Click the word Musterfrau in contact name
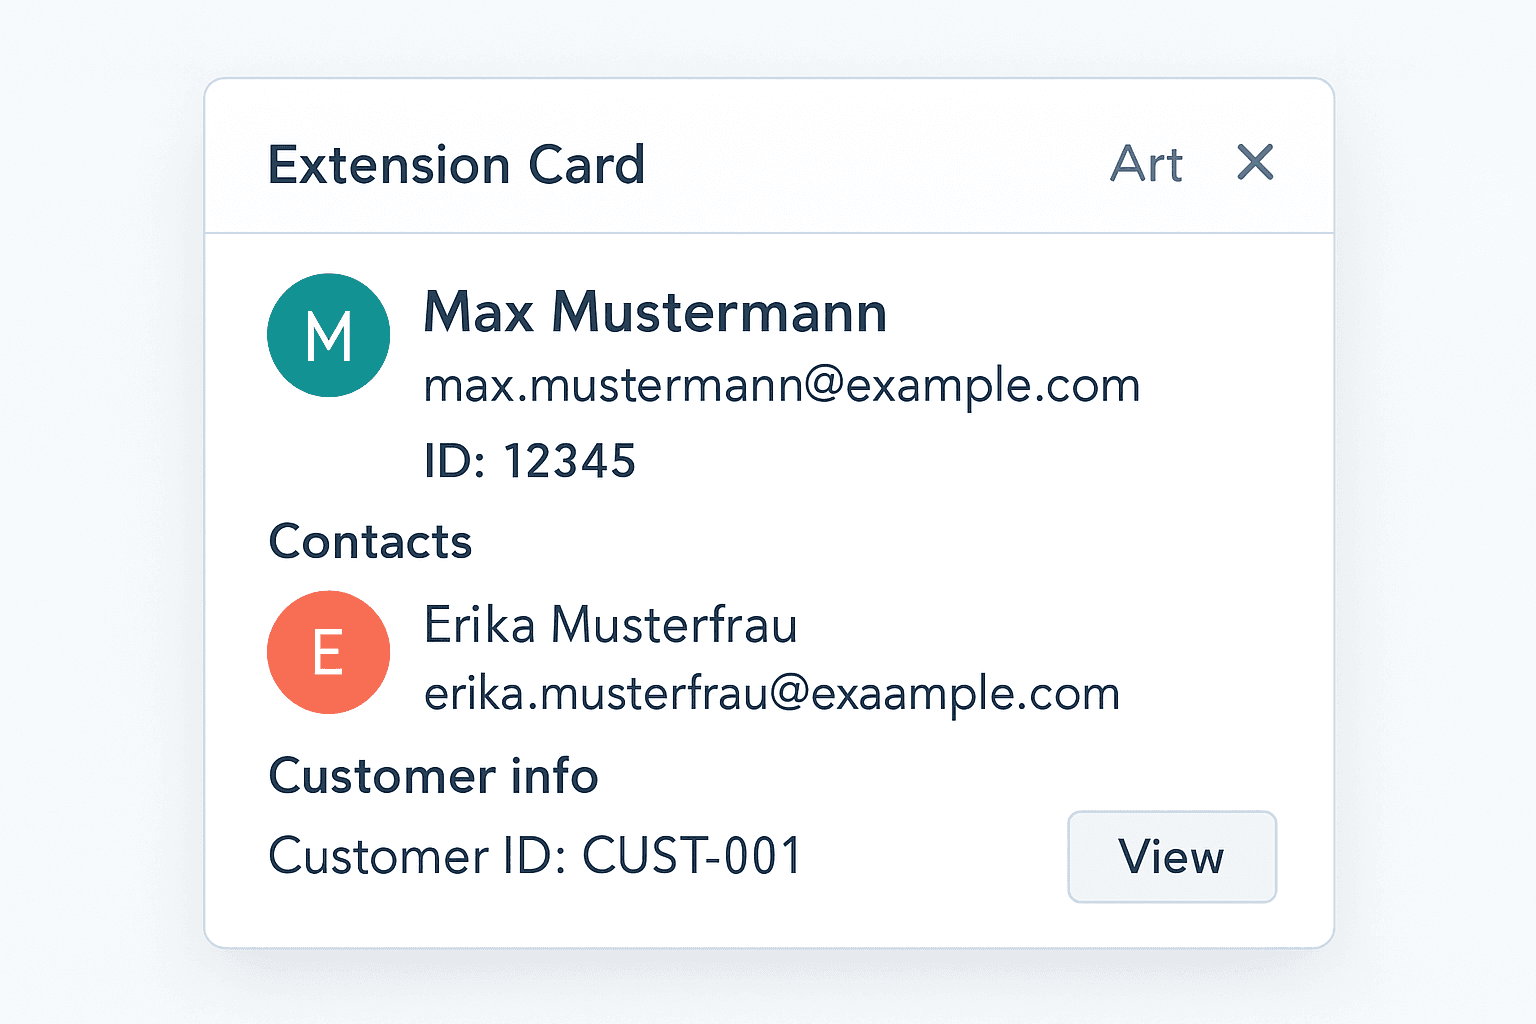The image size is (1536, 1024). point(674,625)
